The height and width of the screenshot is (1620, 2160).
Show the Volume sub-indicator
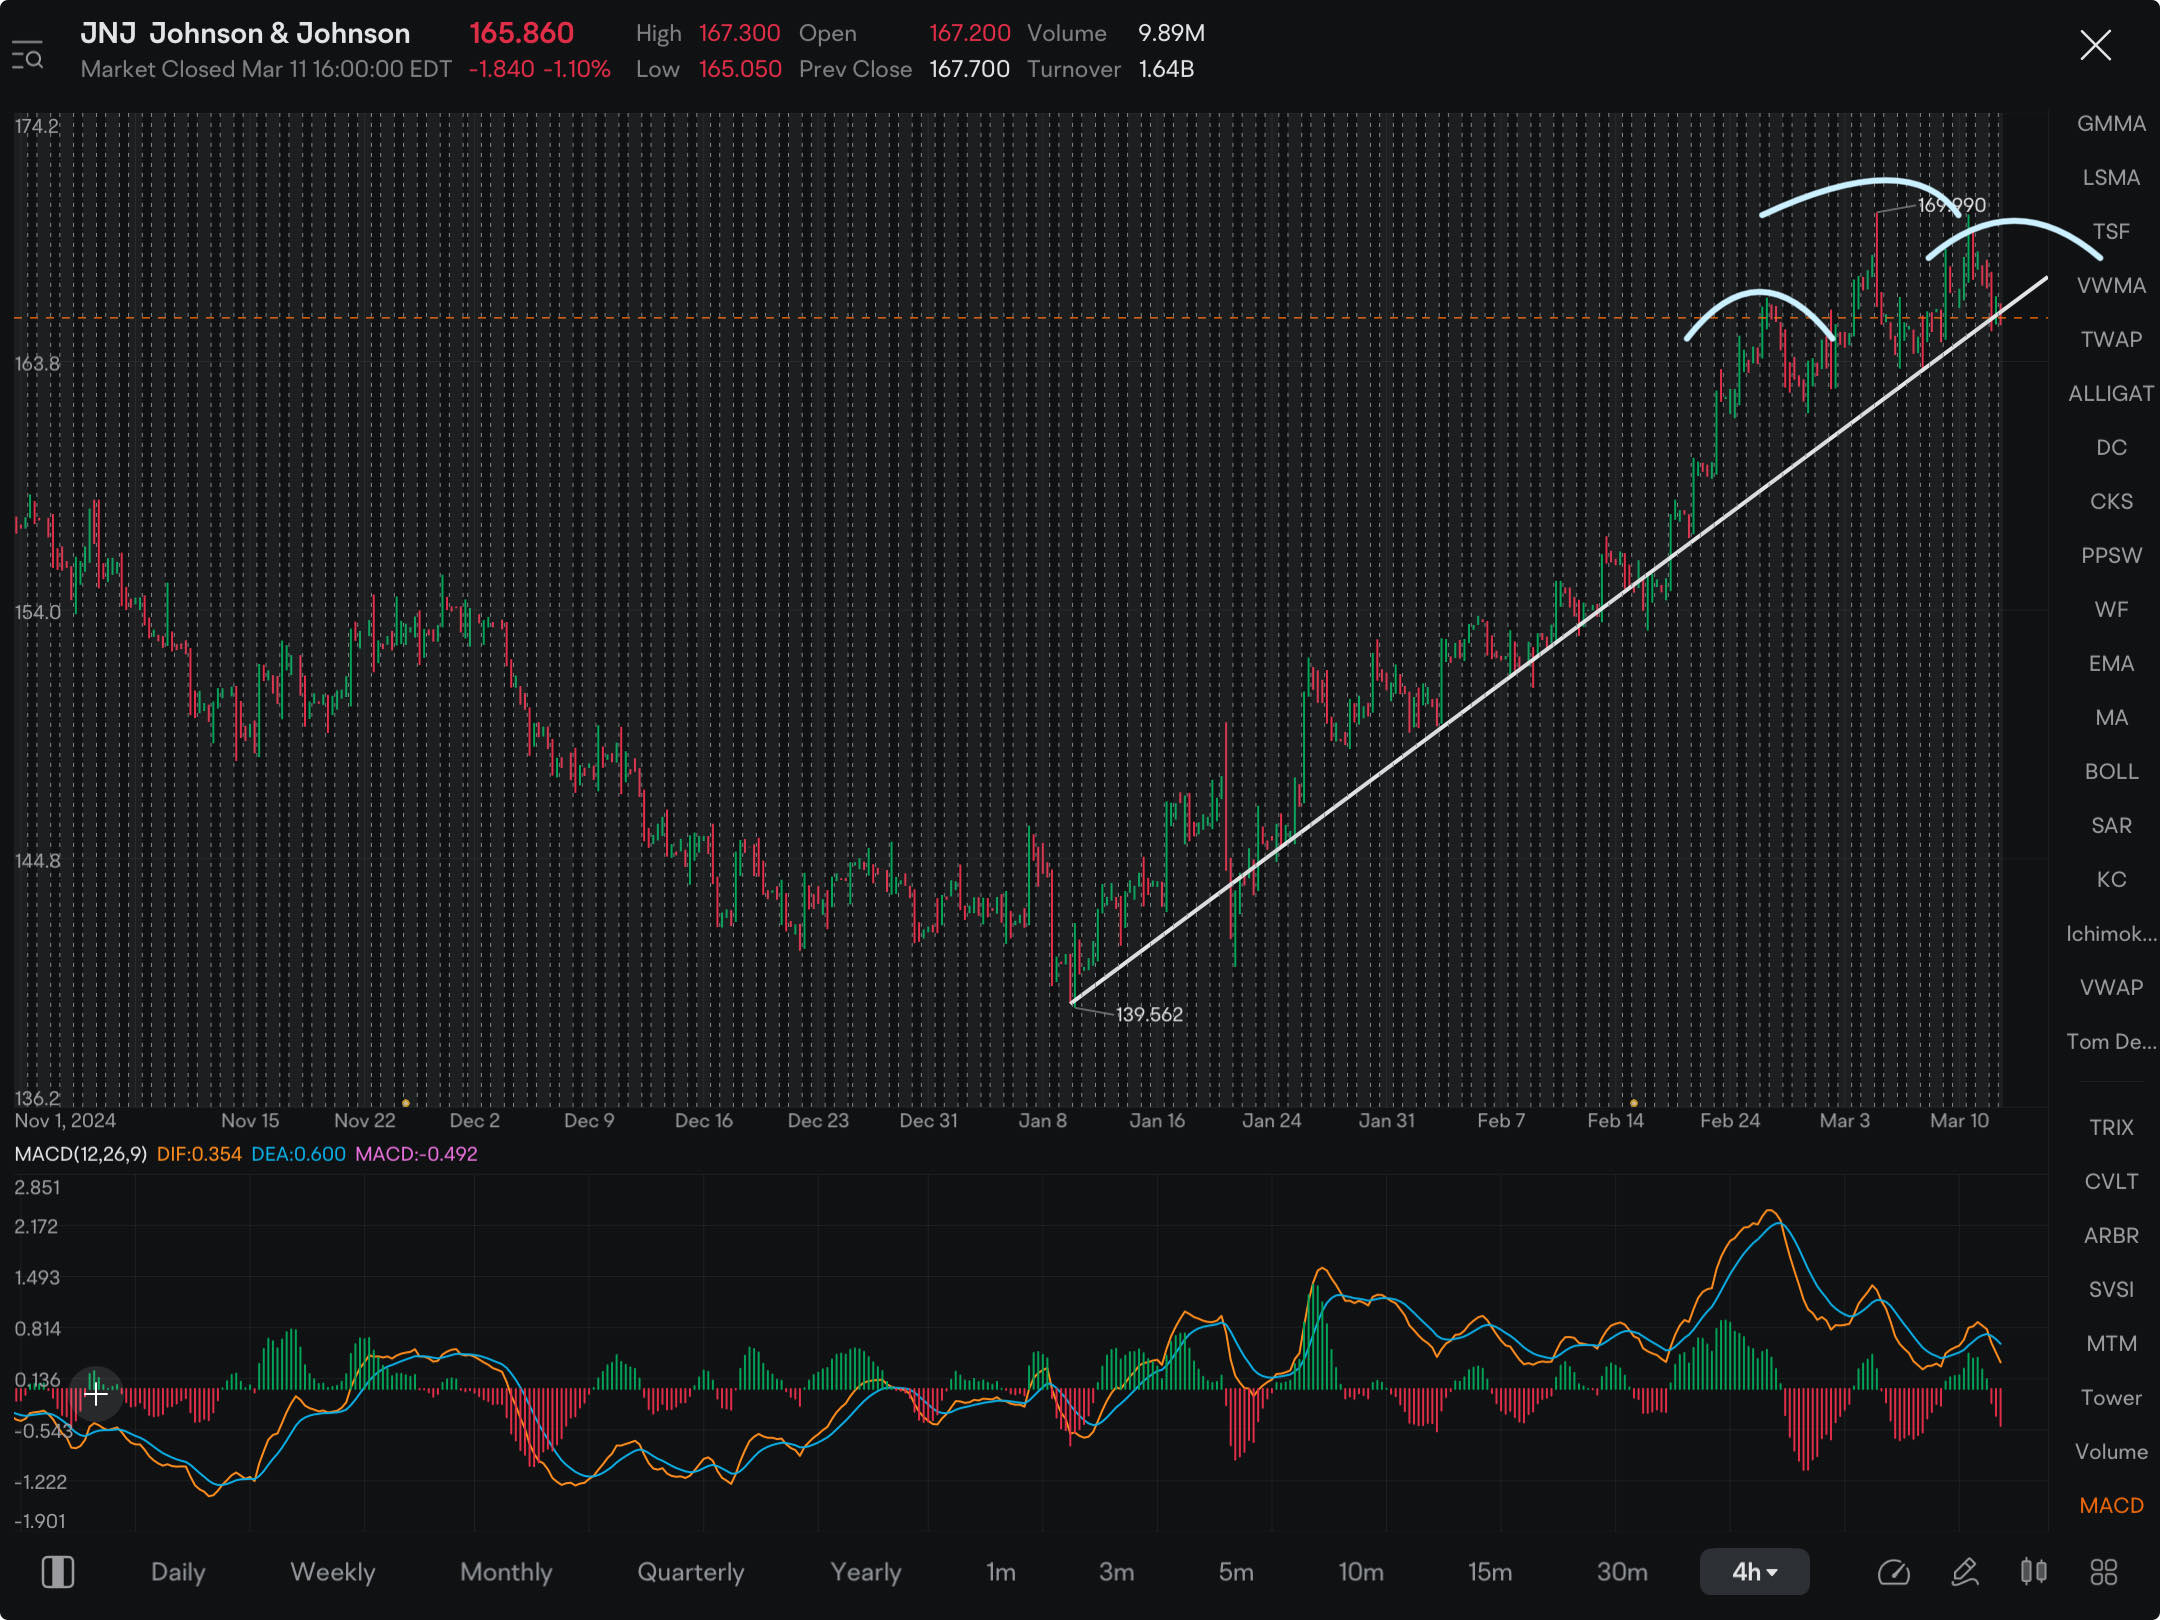click(x=2111, y=1452)
